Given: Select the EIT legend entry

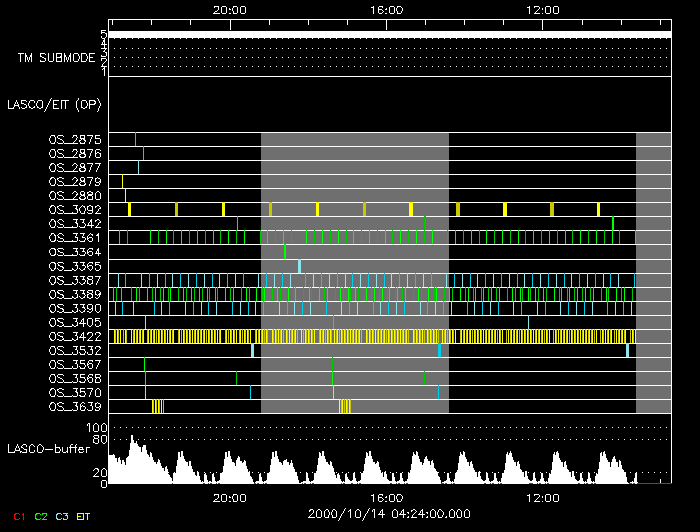Looking at the screenshot, I should (83, 516).
